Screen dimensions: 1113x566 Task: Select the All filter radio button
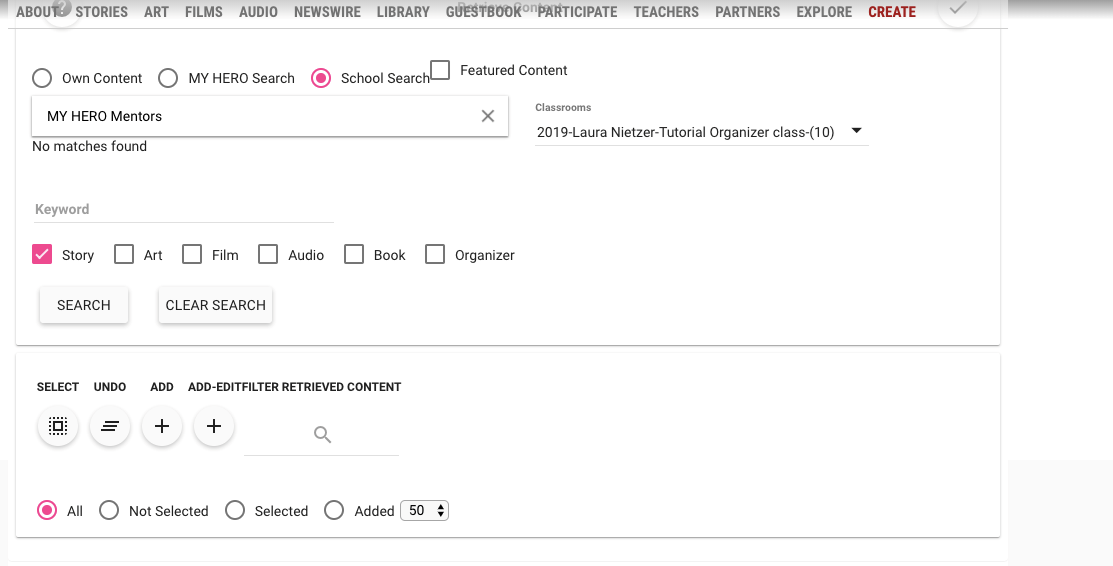[x=47, y=511]
